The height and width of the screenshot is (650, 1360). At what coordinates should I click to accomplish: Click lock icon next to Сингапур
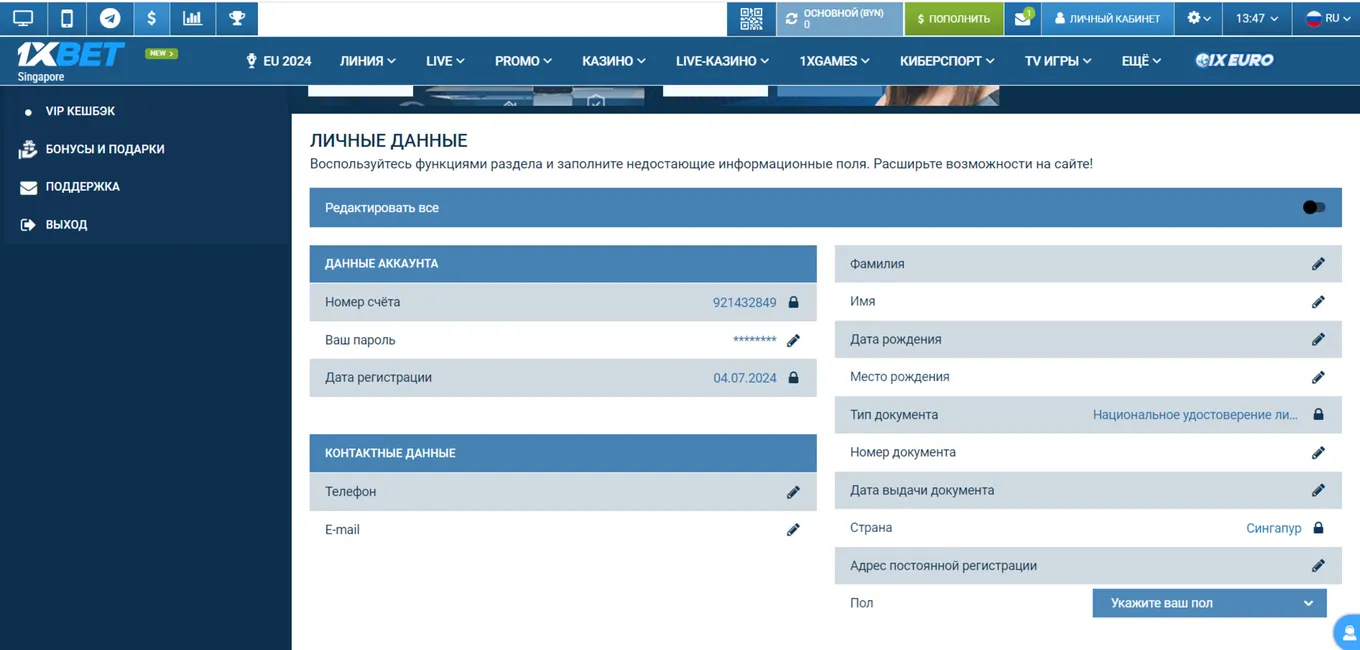pyautogui.click(x=1318, y=527)
